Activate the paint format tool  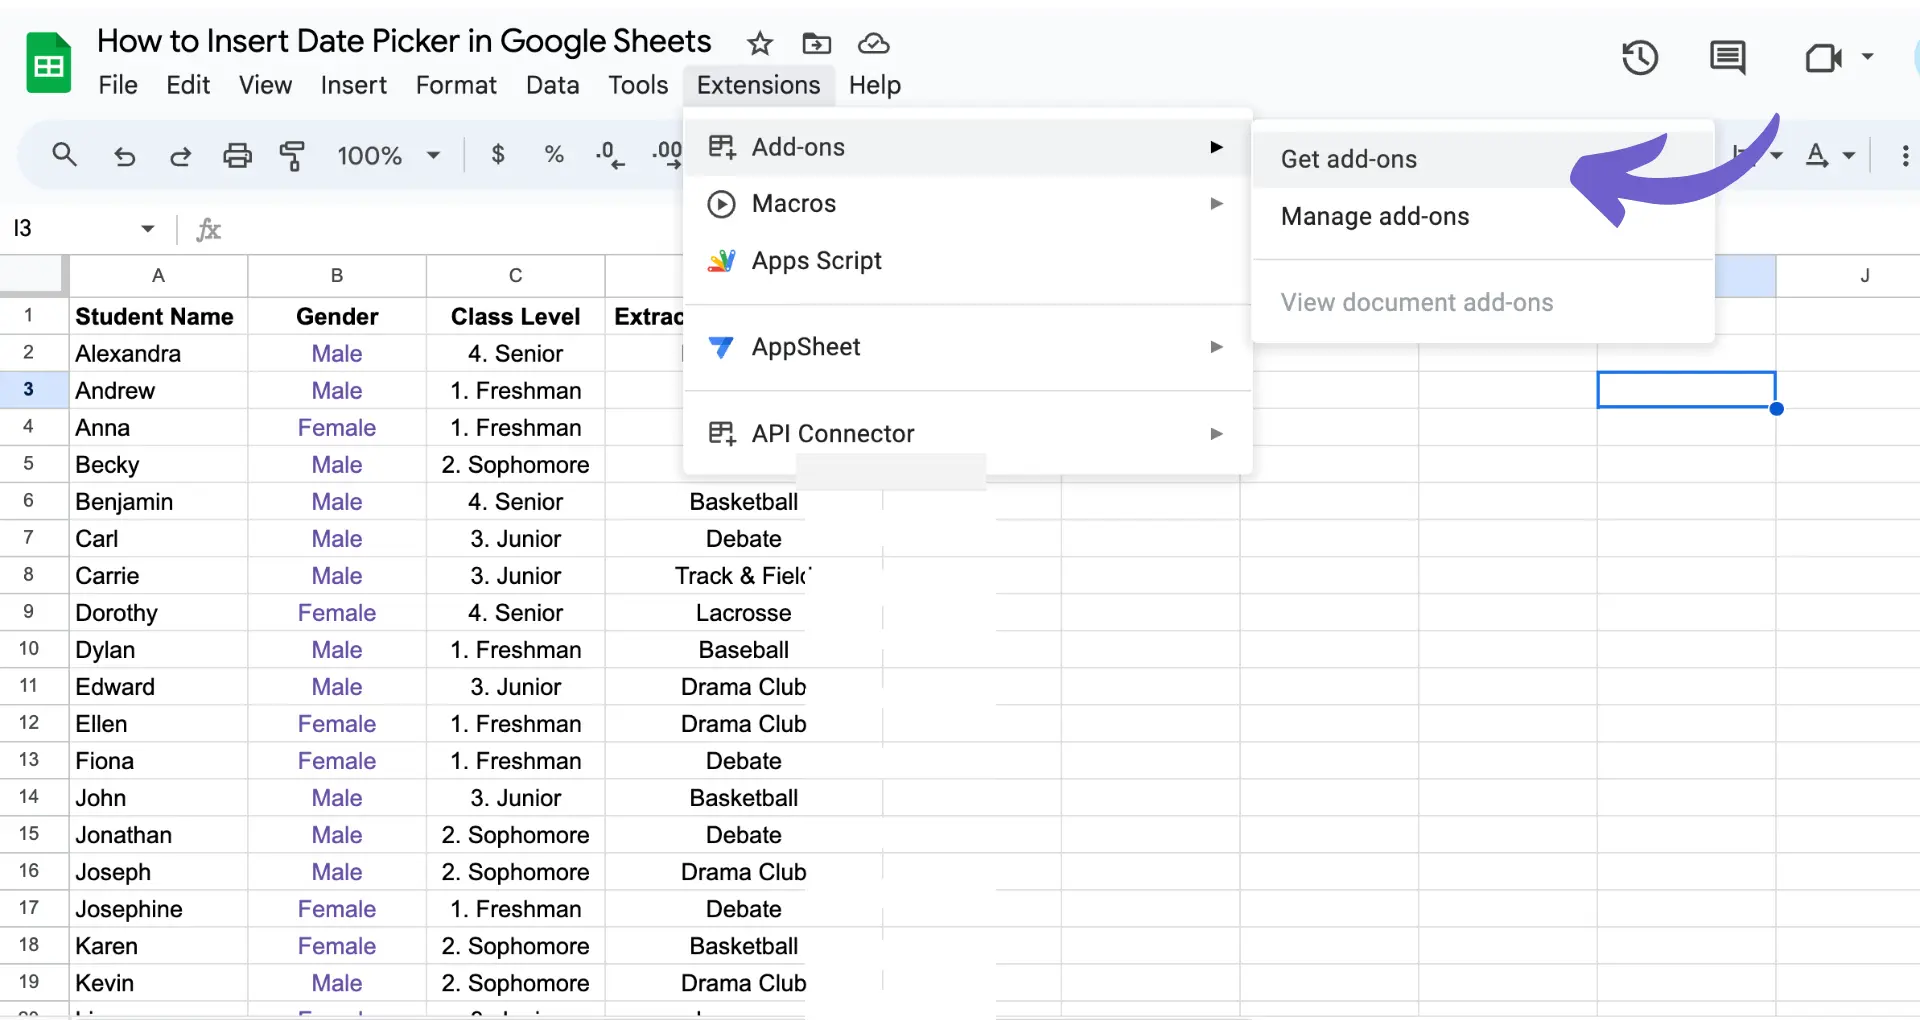click(292, 156)
